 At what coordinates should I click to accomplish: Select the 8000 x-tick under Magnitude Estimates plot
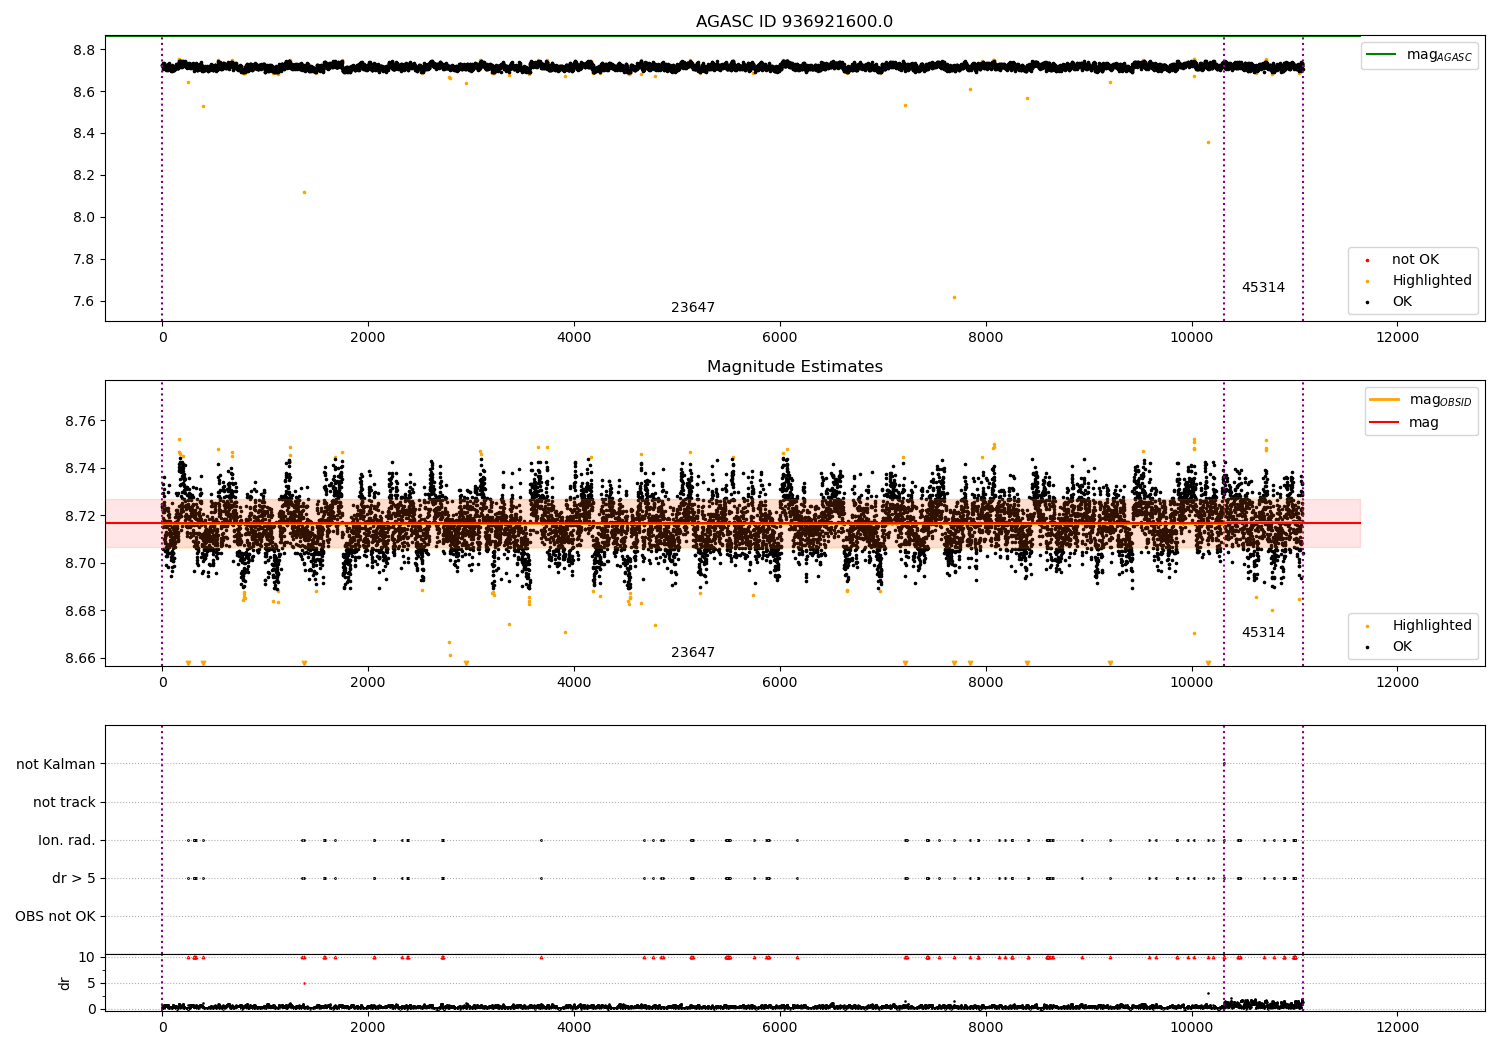point(986,683)
